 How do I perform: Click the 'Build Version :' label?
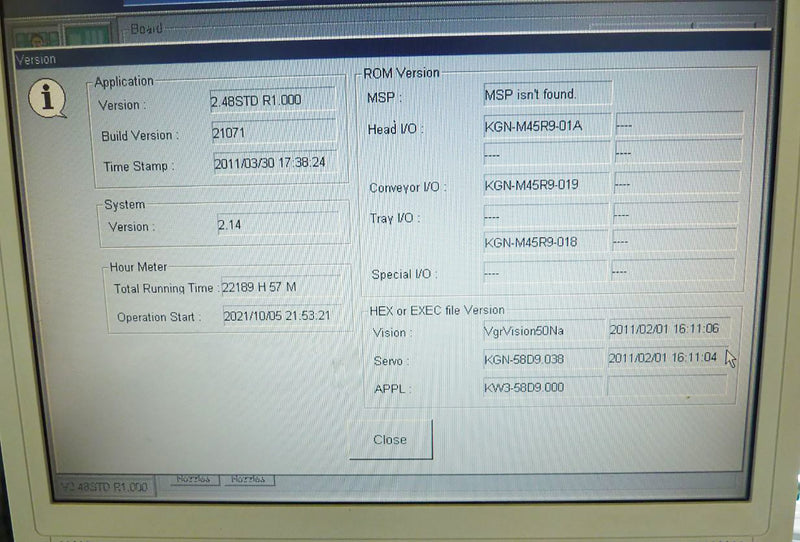coord(140,136)
